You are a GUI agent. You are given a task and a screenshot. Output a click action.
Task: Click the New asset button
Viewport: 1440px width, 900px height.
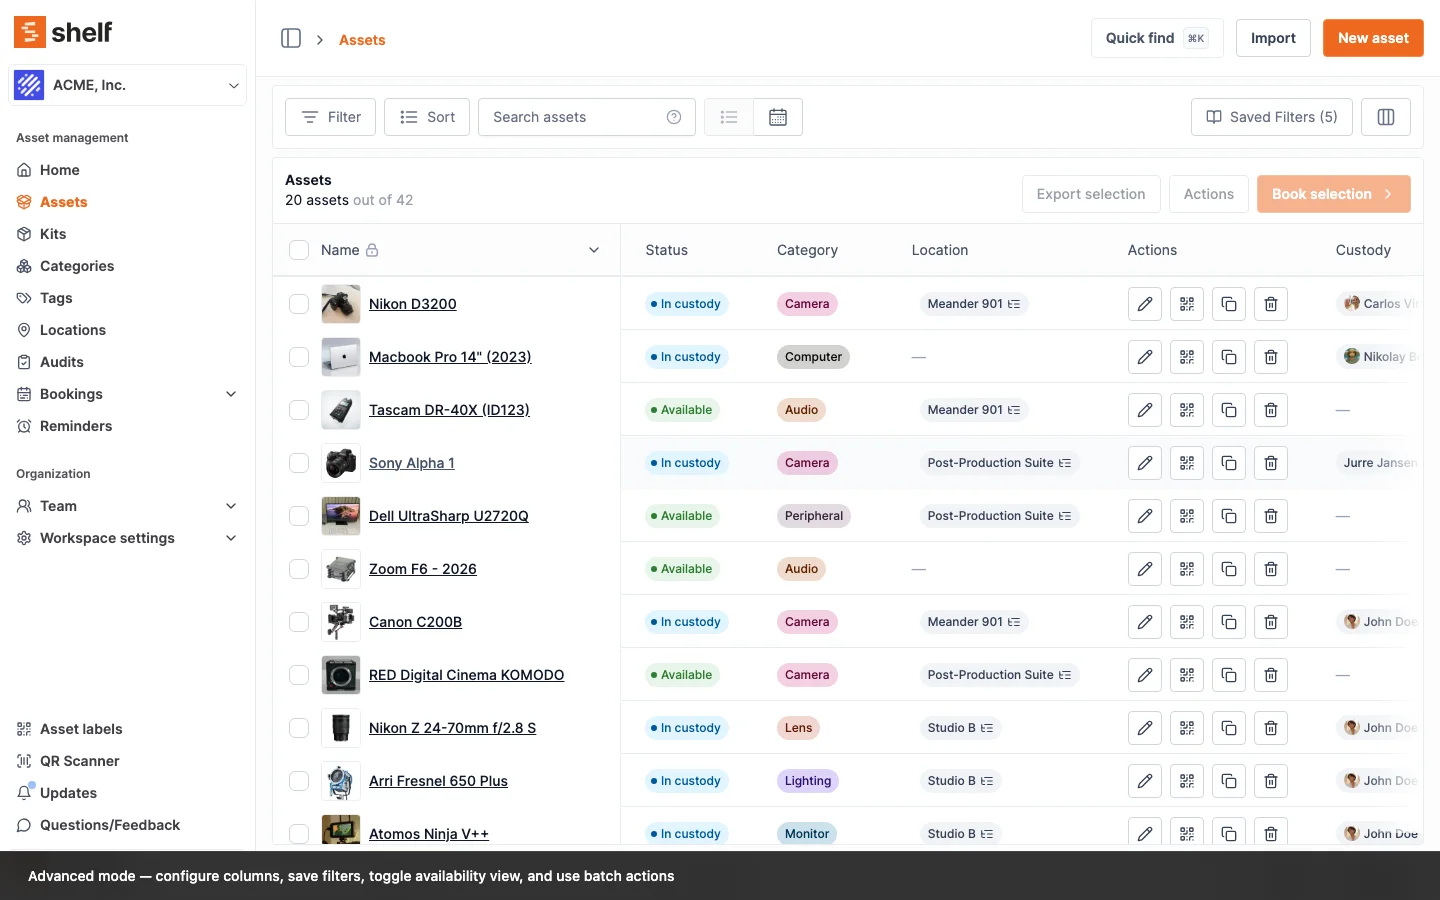coord(1373,38)
